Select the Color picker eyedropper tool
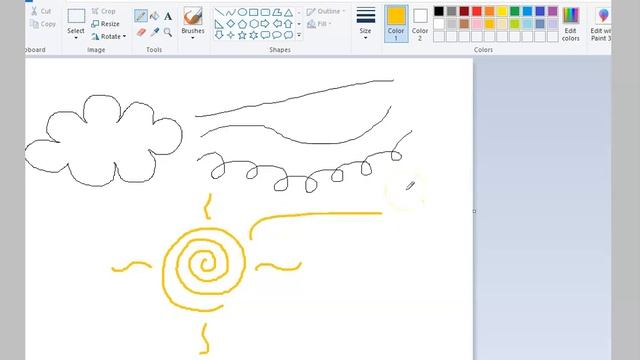This screenshot has width=640, height=360. click(154, 32)
